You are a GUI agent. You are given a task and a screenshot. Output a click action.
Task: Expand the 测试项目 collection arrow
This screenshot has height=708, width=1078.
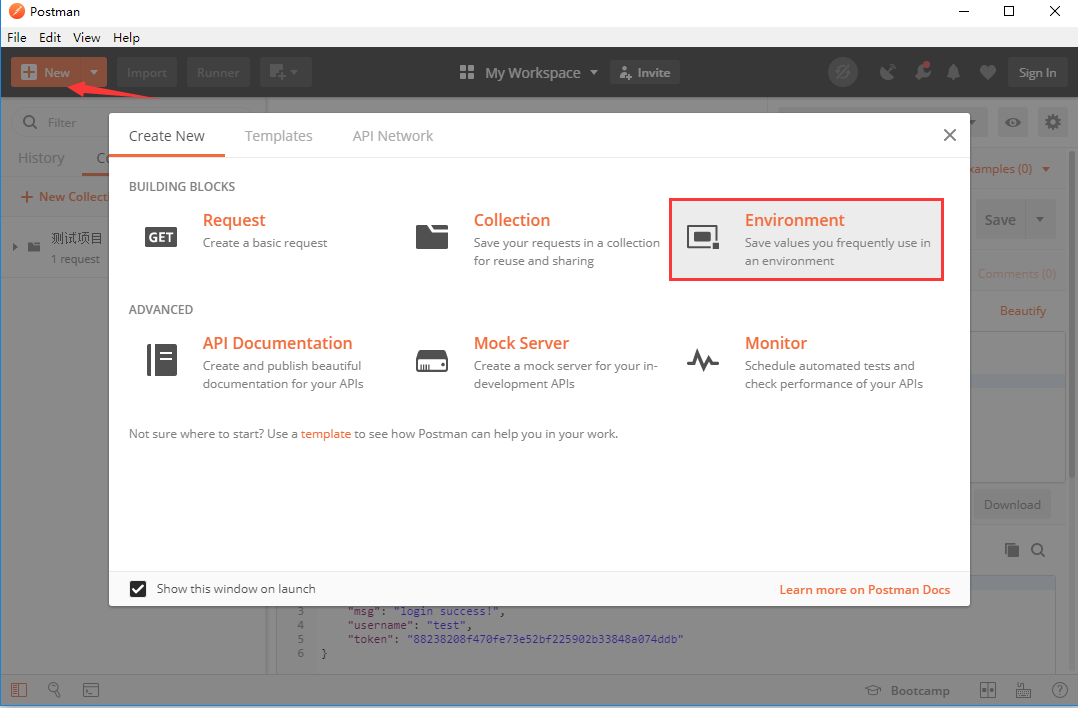point(15,247)
